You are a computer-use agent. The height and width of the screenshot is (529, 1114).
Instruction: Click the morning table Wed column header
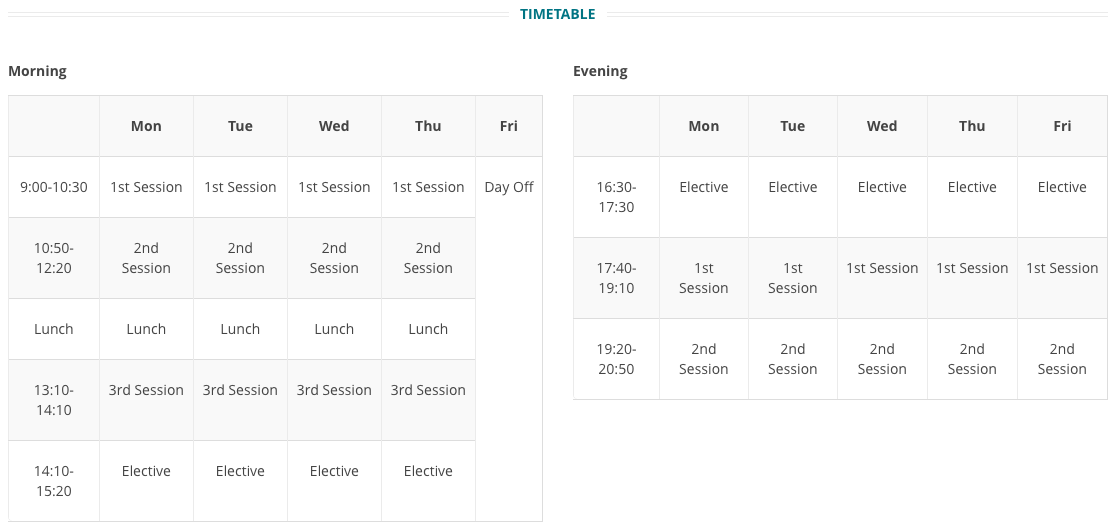[334, 126]
